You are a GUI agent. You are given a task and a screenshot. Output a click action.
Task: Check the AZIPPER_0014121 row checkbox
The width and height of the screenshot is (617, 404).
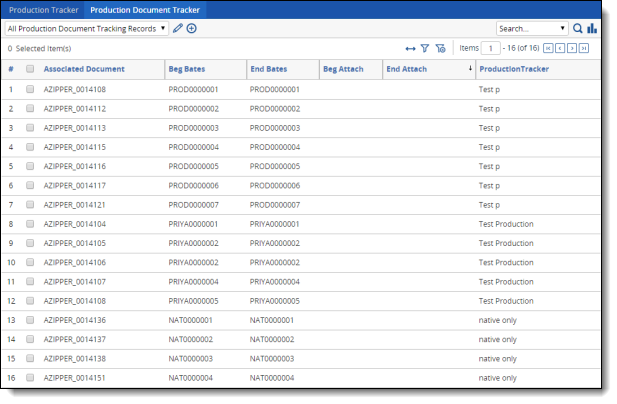30,205
